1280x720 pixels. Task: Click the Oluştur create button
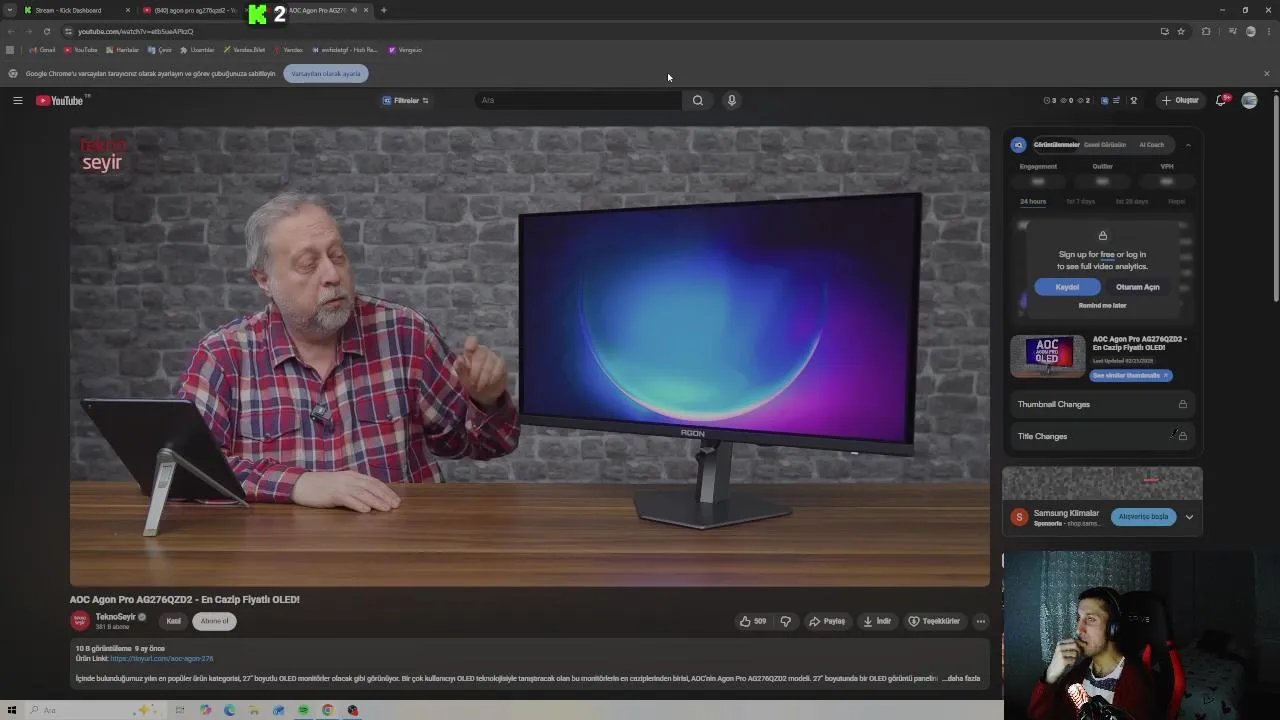(x=1180, y=100)
